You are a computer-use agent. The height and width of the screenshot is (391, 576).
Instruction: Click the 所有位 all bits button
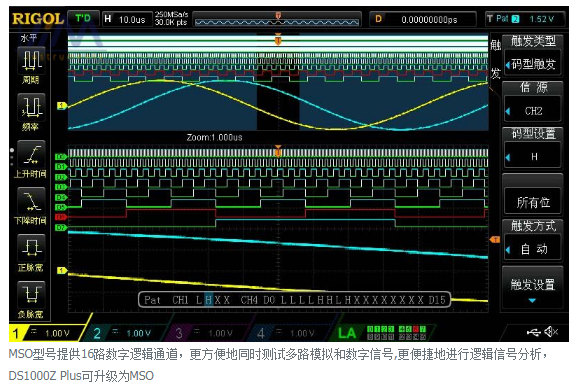[x=533, y=202]
